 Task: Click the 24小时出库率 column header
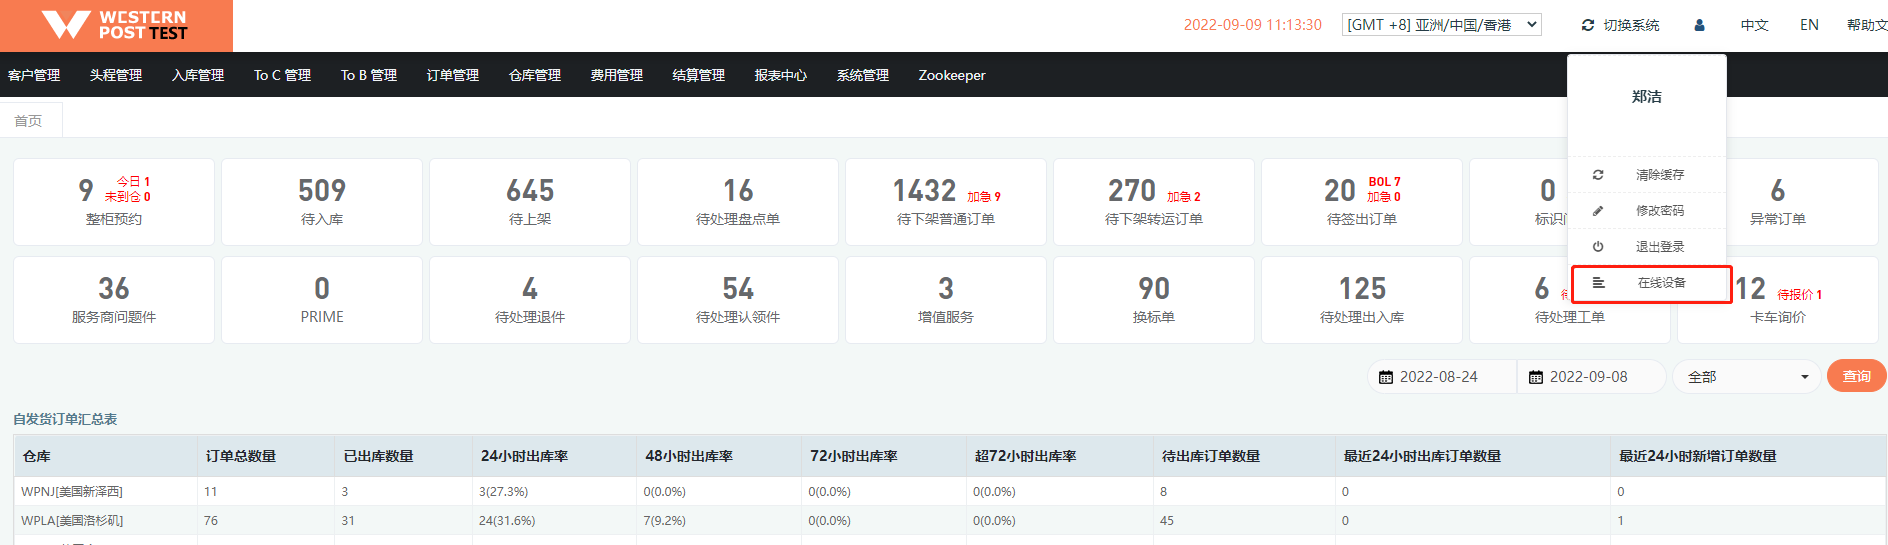pyautogui.click(x=554, y=456)
